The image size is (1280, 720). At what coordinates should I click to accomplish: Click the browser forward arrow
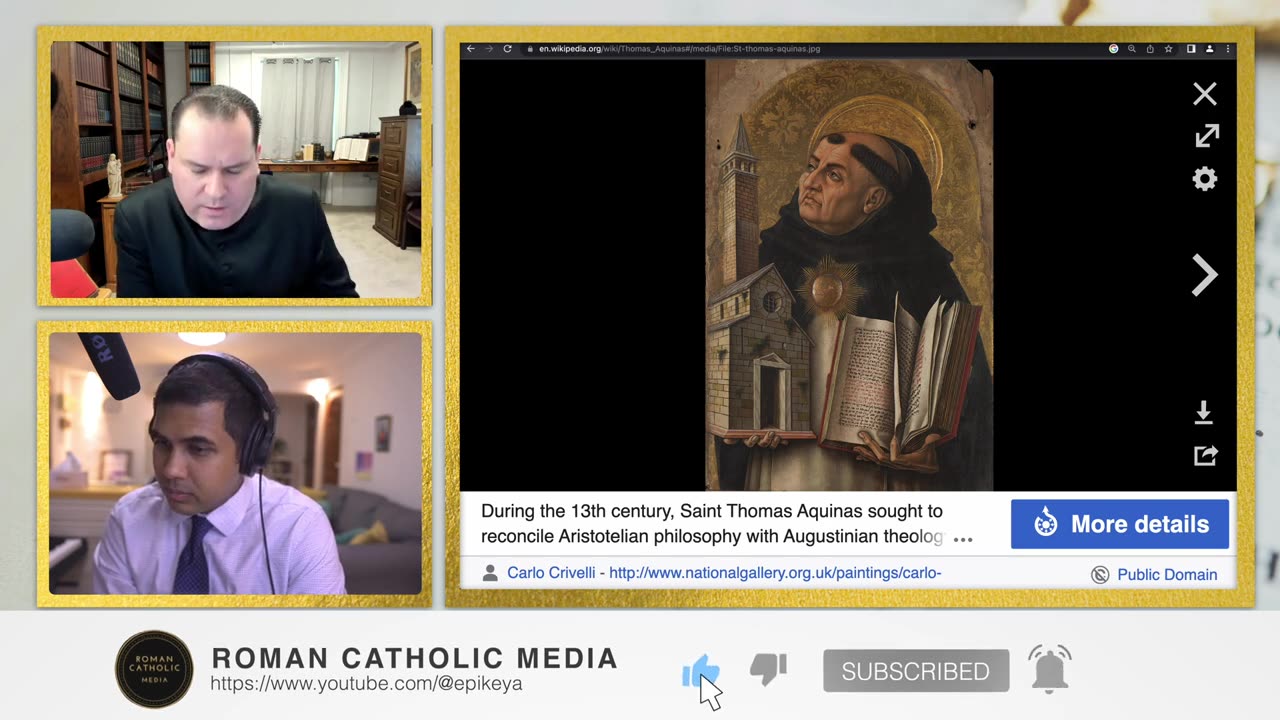pos(489,49)
